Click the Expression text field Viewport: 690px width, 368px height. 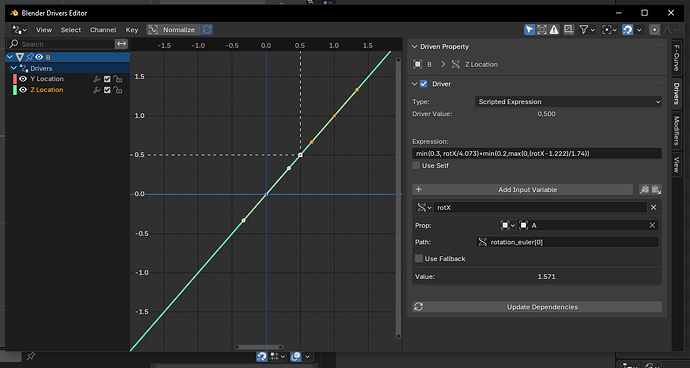click(x=537, y=153)
